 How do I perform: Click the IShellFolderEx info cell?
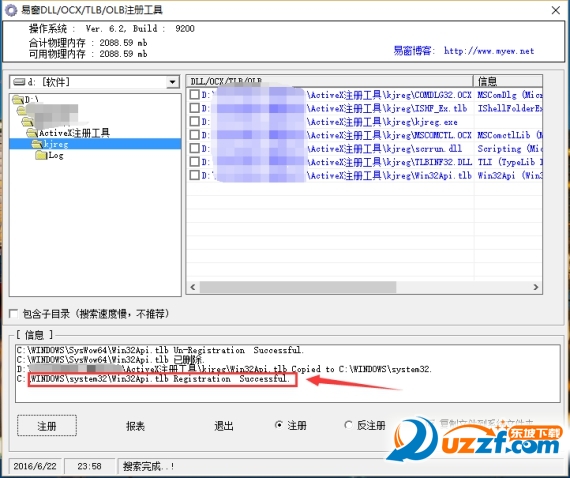click(509, 108)
